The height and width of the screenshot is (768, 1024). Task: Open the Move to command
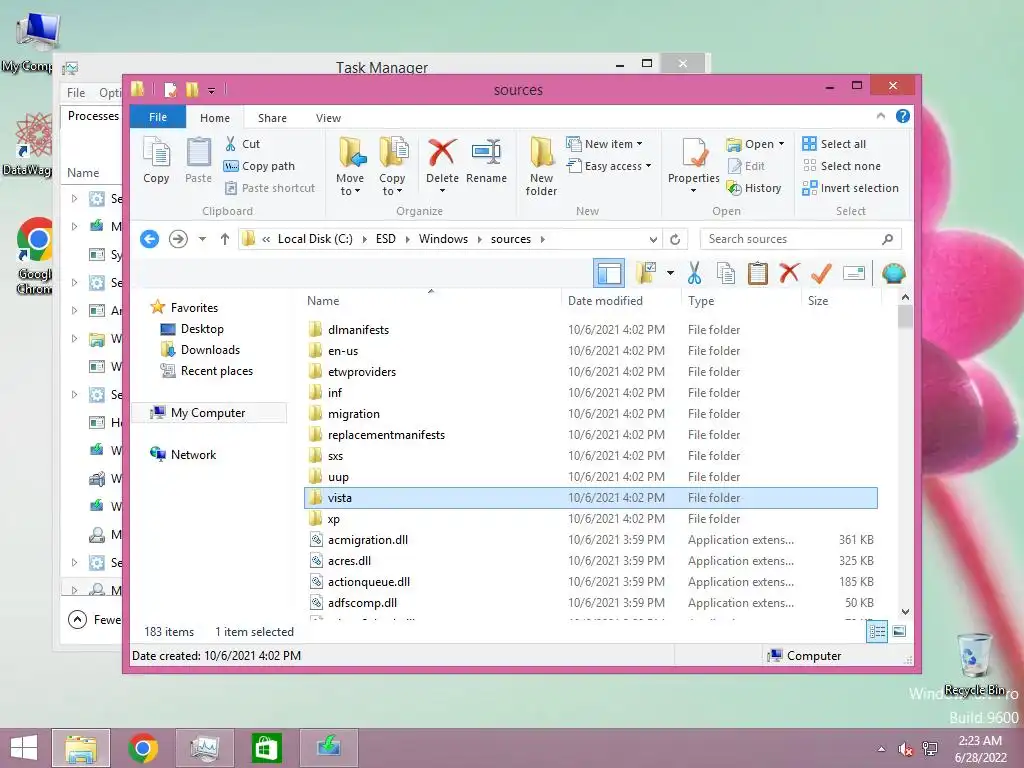(350, 167)
